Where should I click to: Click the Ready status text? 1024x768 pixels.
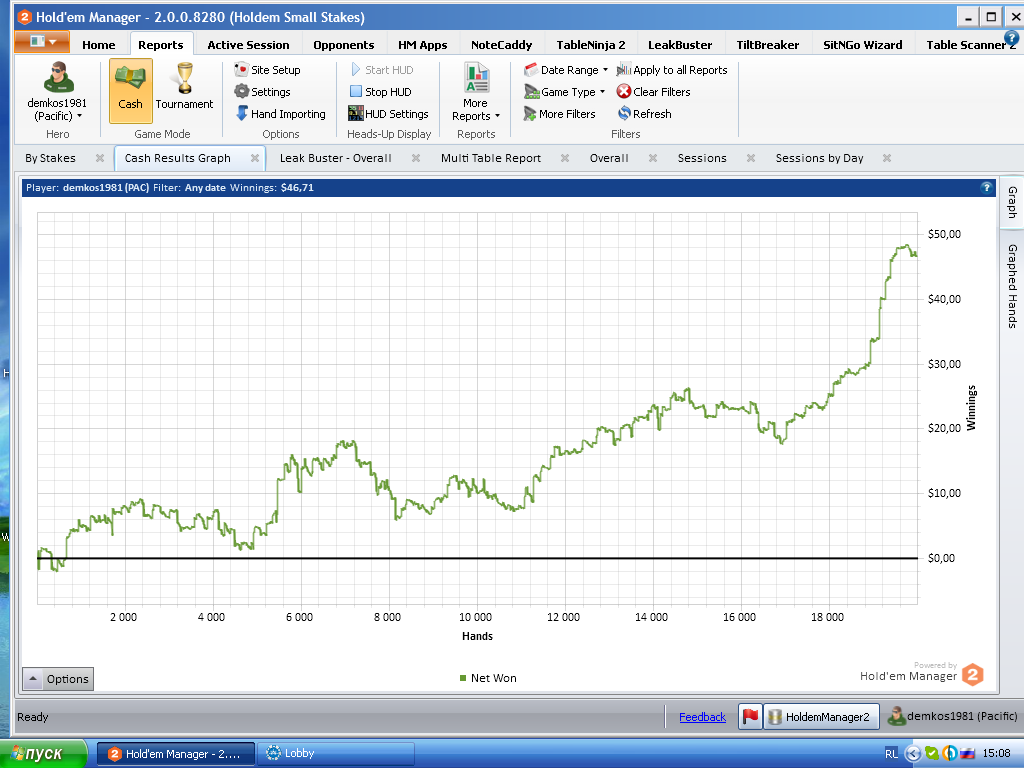coord(33,717)
